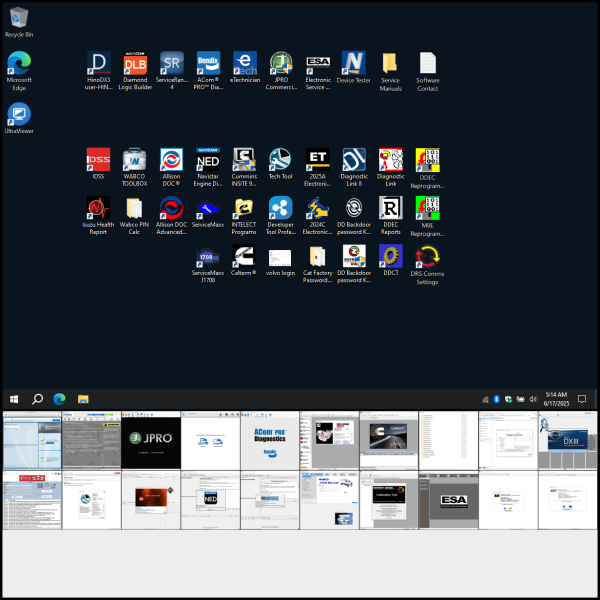Open the Windows Start menu

point(14,399)
